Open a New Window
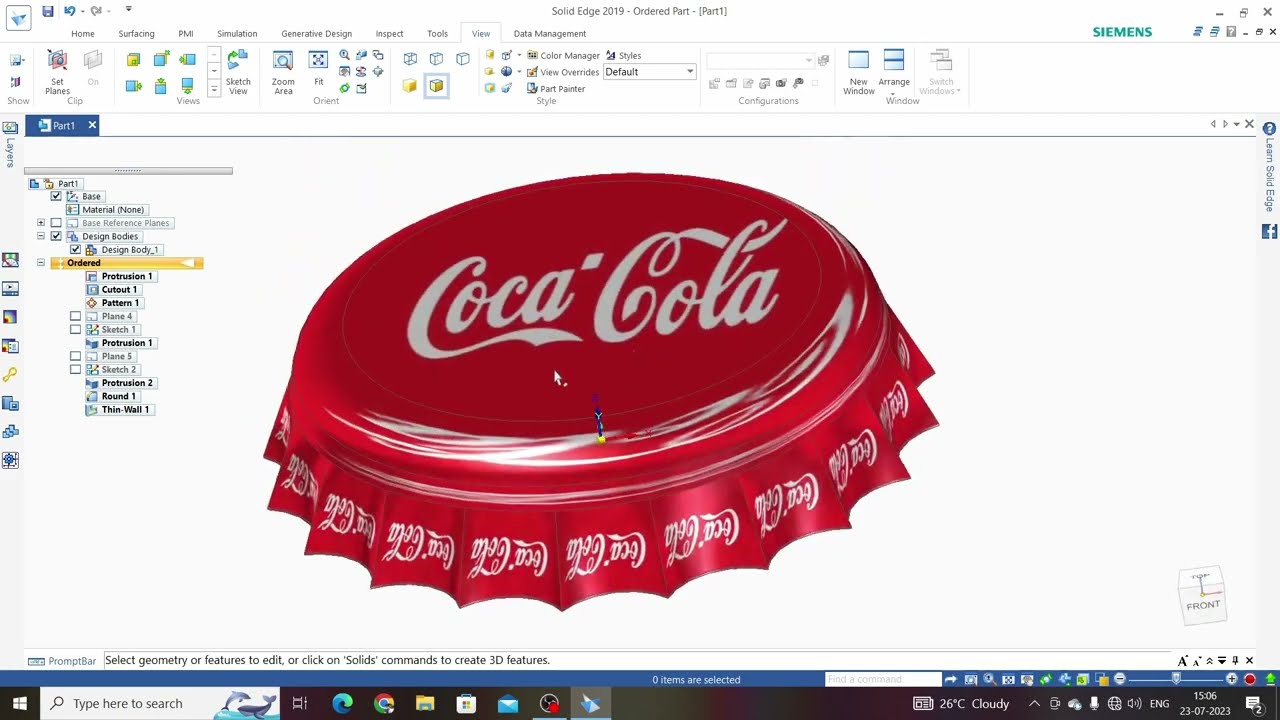The width and height of the screenshot is (1280, 720). coord(858,72)
